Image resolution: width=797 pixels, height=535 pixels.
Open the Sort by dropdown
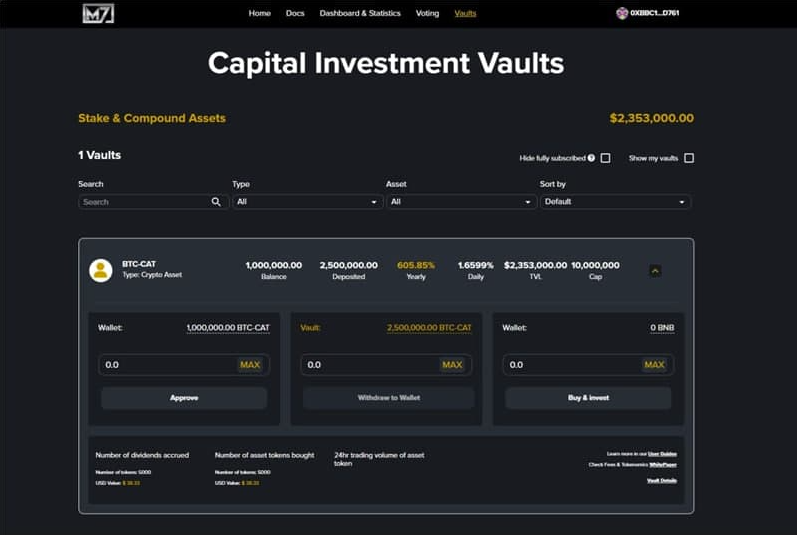(615, 202)
